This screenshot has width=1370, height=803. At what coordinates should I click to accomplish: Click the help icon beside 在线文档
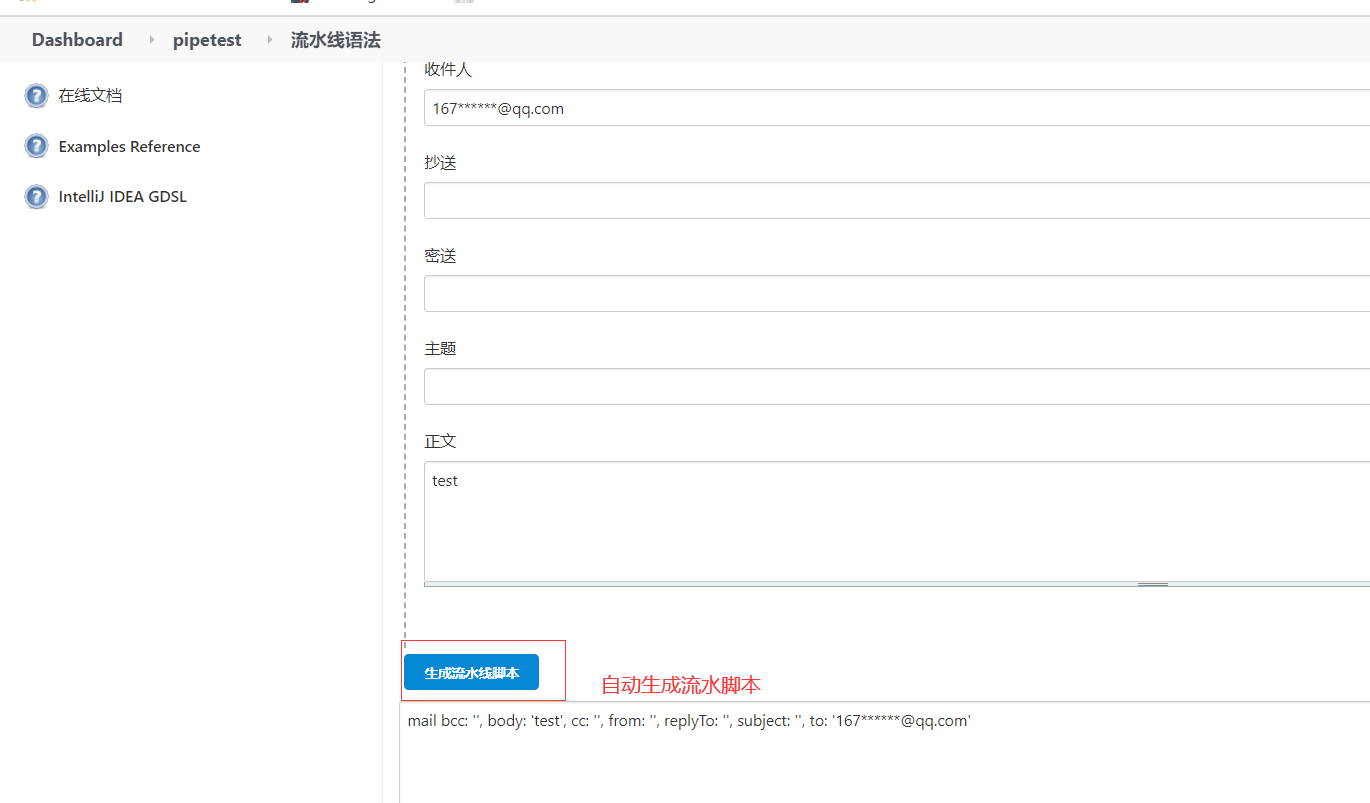tap(36, 96)
